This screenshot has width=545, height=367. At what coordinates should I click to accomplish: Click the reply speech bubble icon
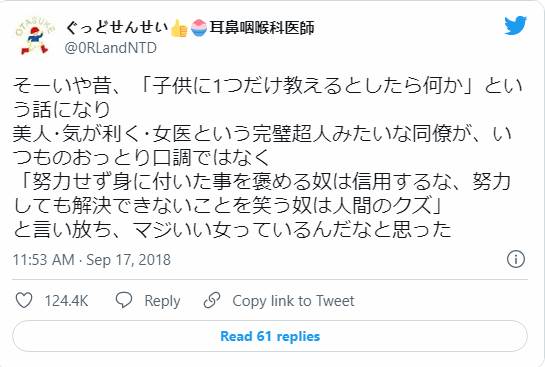pos(124,300)
